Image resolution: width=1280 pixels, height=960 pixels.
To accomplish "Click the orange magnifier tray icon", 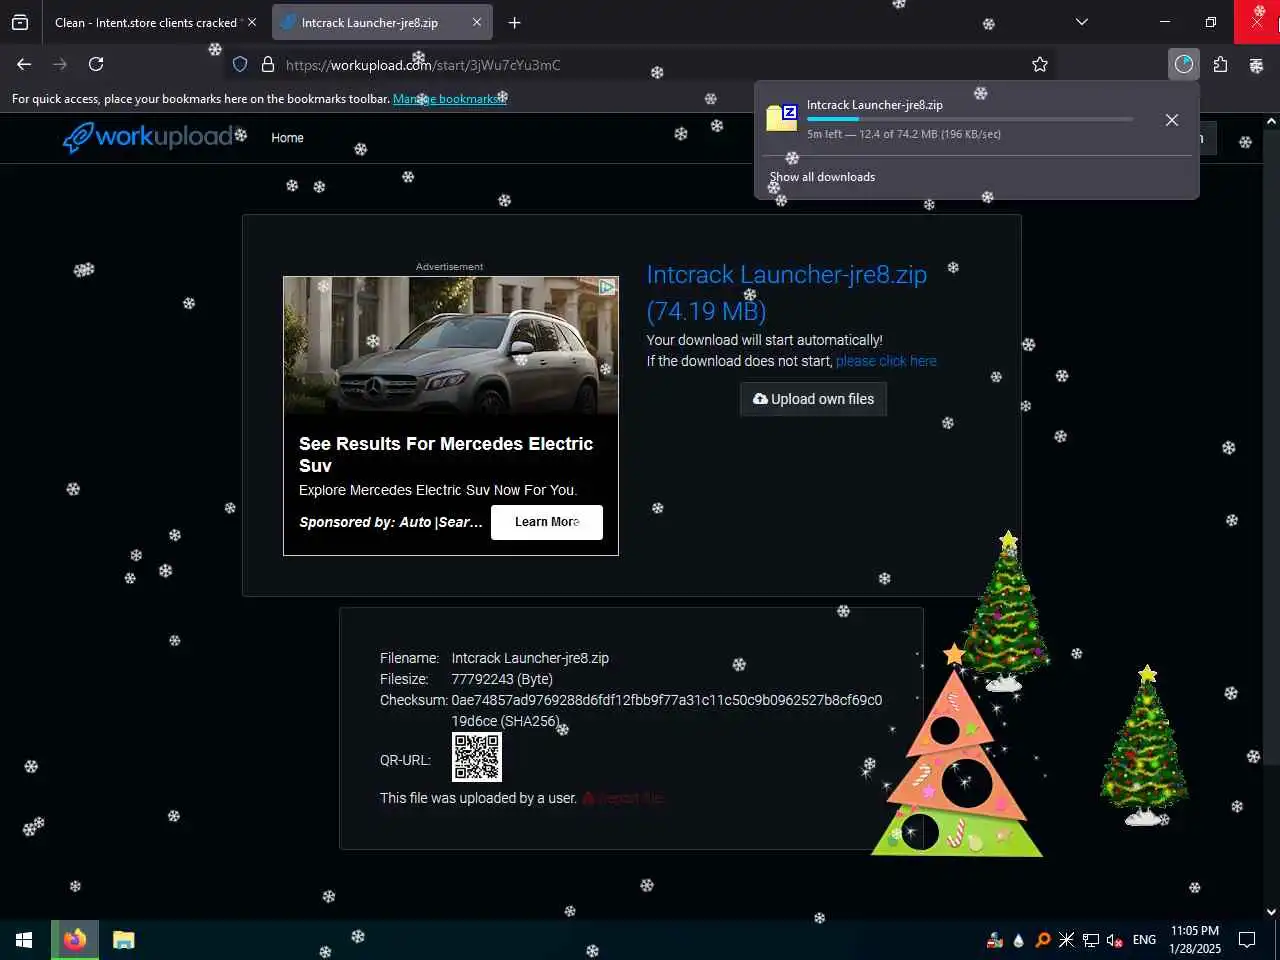I will (x=1043, y=940).
